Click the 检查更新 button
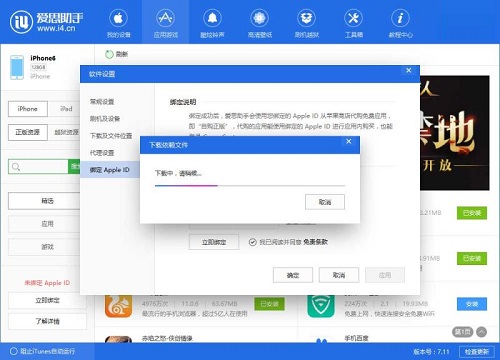 pos(477,352)
